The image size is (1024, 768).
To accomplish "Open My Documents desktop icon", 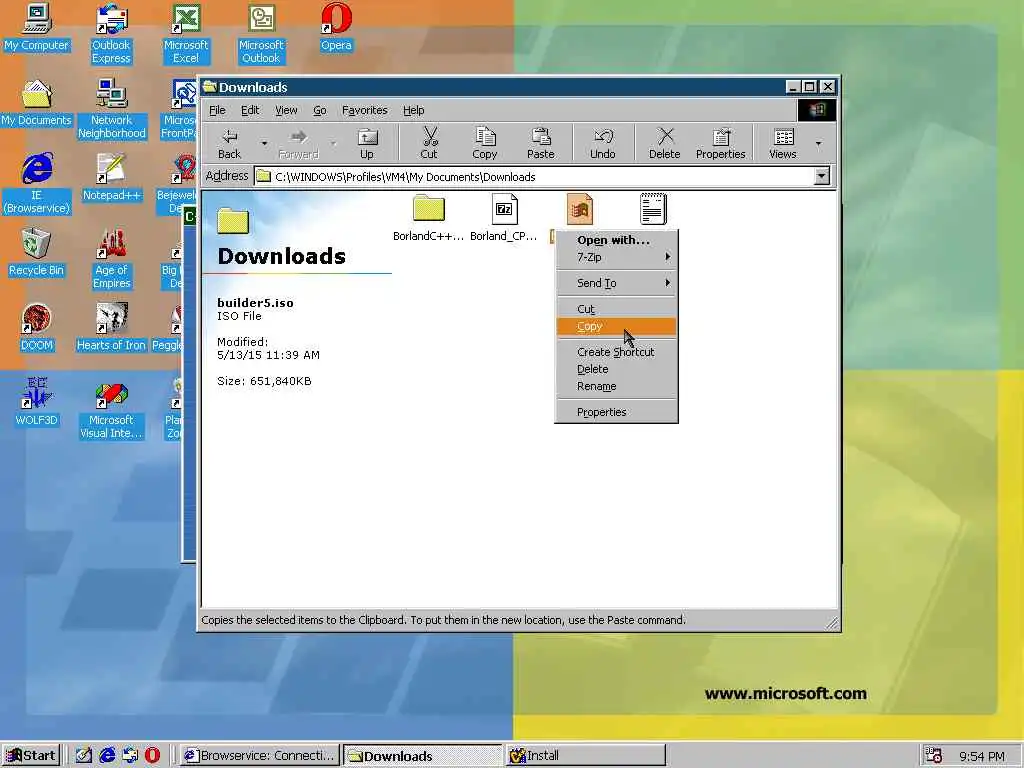I will point(36,103).
